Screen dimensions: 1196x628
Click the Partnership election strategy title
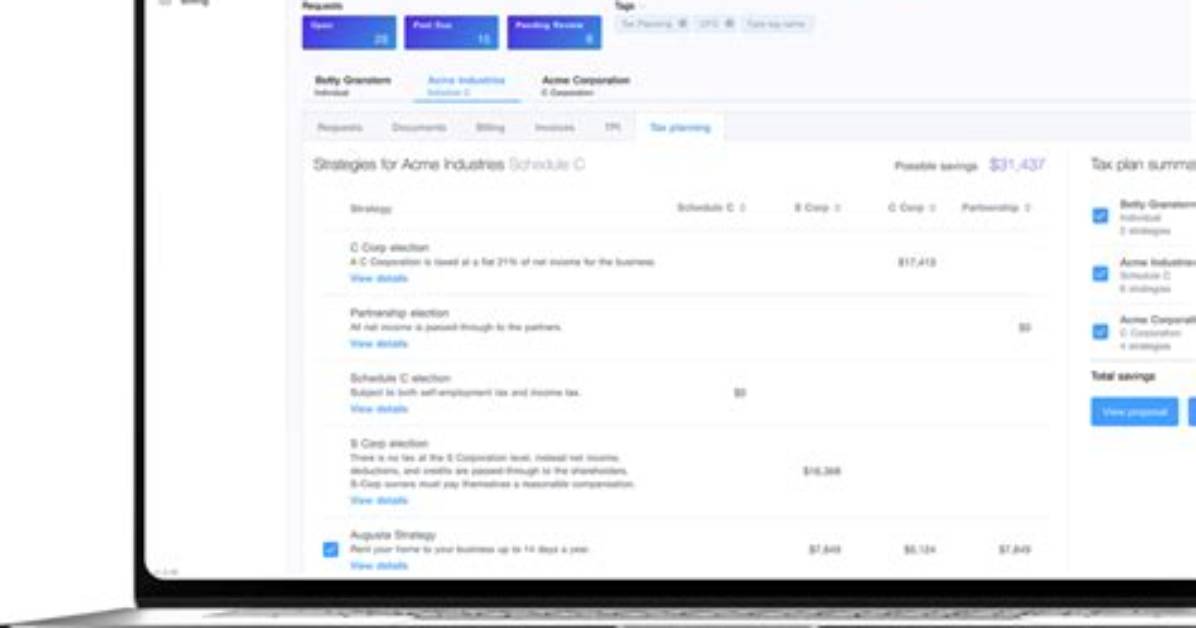[x=399, y=313]
